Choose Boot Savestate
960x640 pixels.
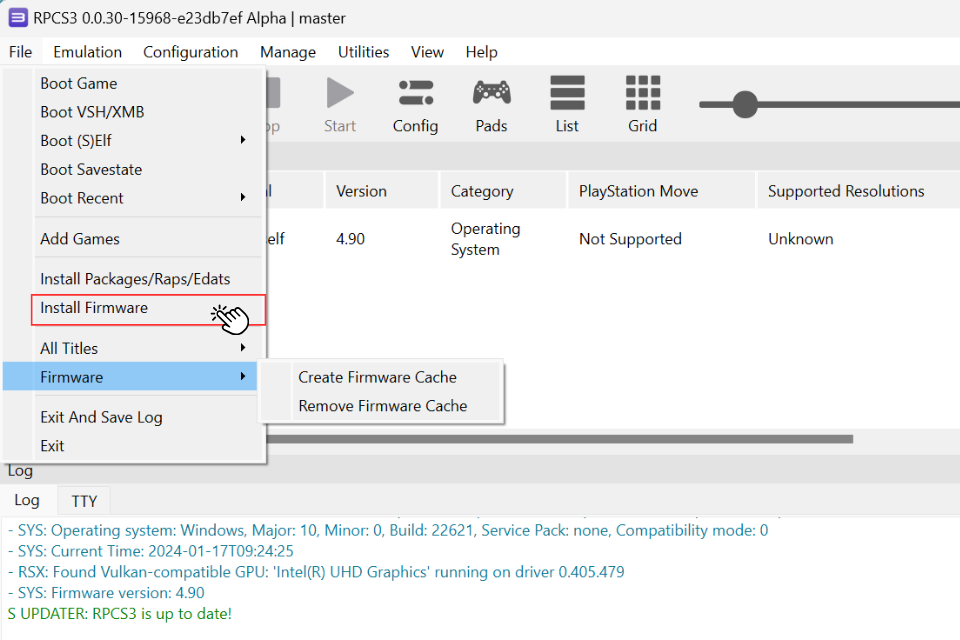point(149,170)
